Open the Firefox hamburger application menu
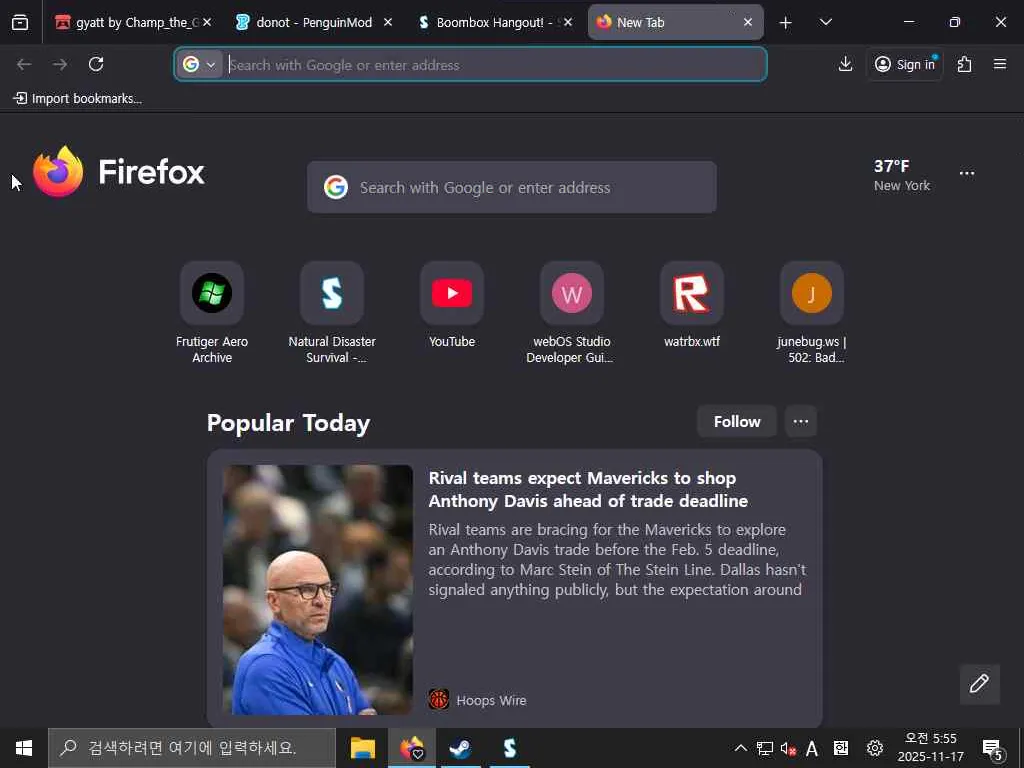The width and height of the screenshot is (1024, 768). pos(1000,64)
